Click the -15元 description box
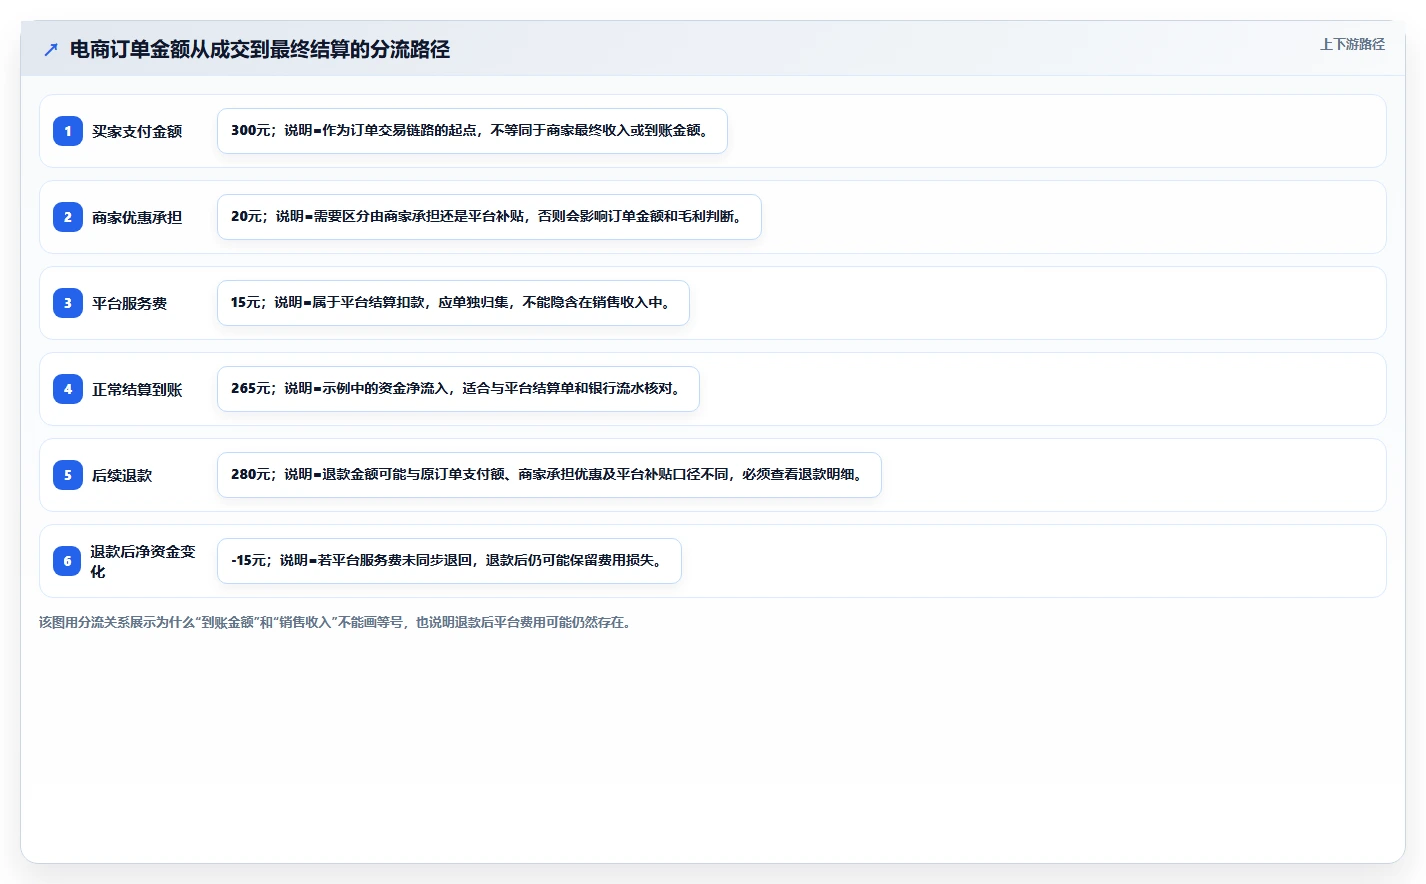The width and height of the screenshot is (1426, 884). pos(449,561)
